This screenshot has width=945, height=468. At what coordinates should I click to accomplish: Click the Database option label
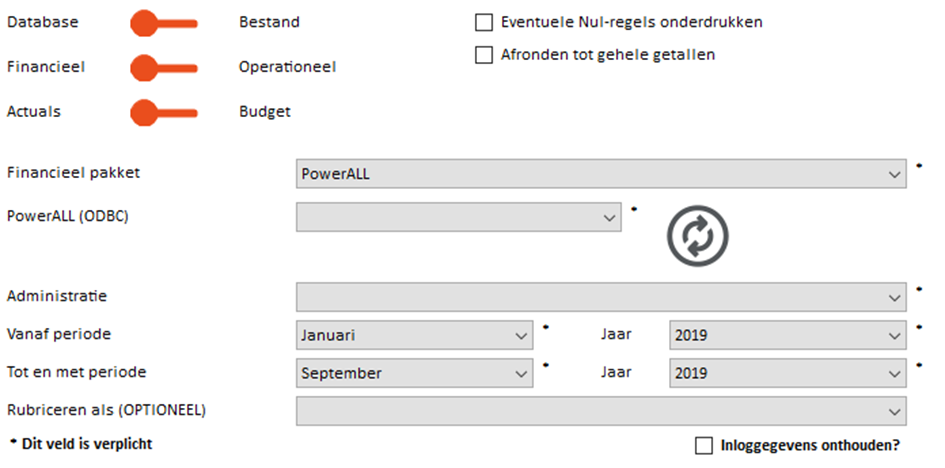pos(43,23)
